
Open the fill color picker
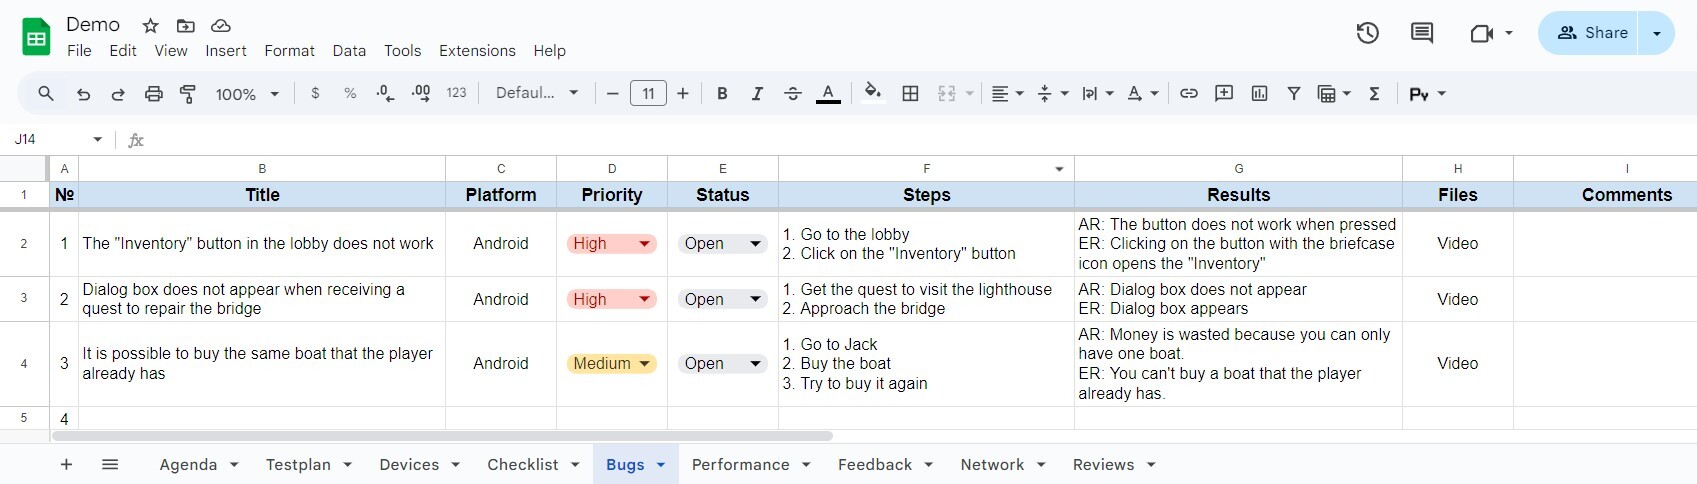(x=873, y=94)
